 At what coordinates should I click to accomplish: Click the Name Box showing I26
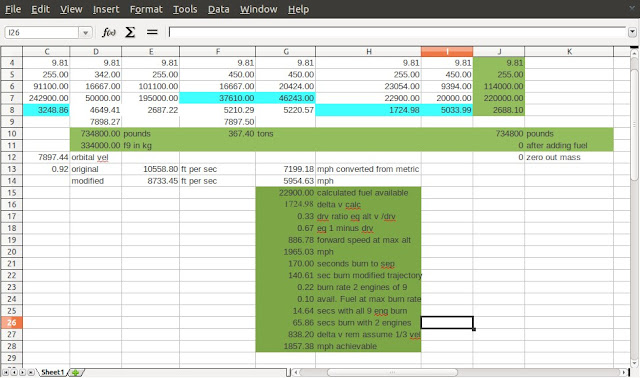tap(42, 33)
